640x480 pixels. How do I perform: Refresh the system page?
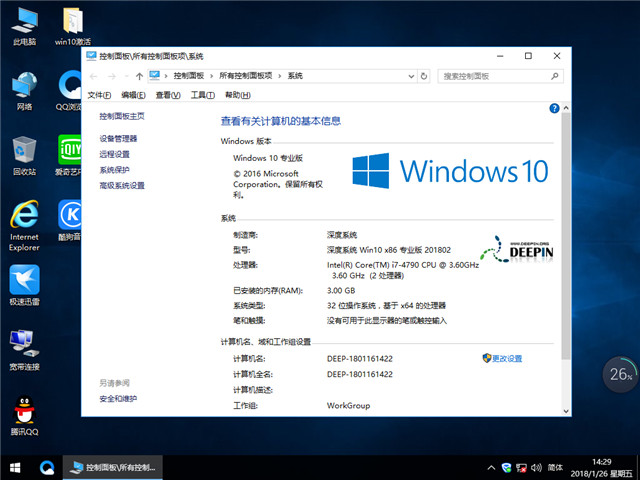coord(424,76)
